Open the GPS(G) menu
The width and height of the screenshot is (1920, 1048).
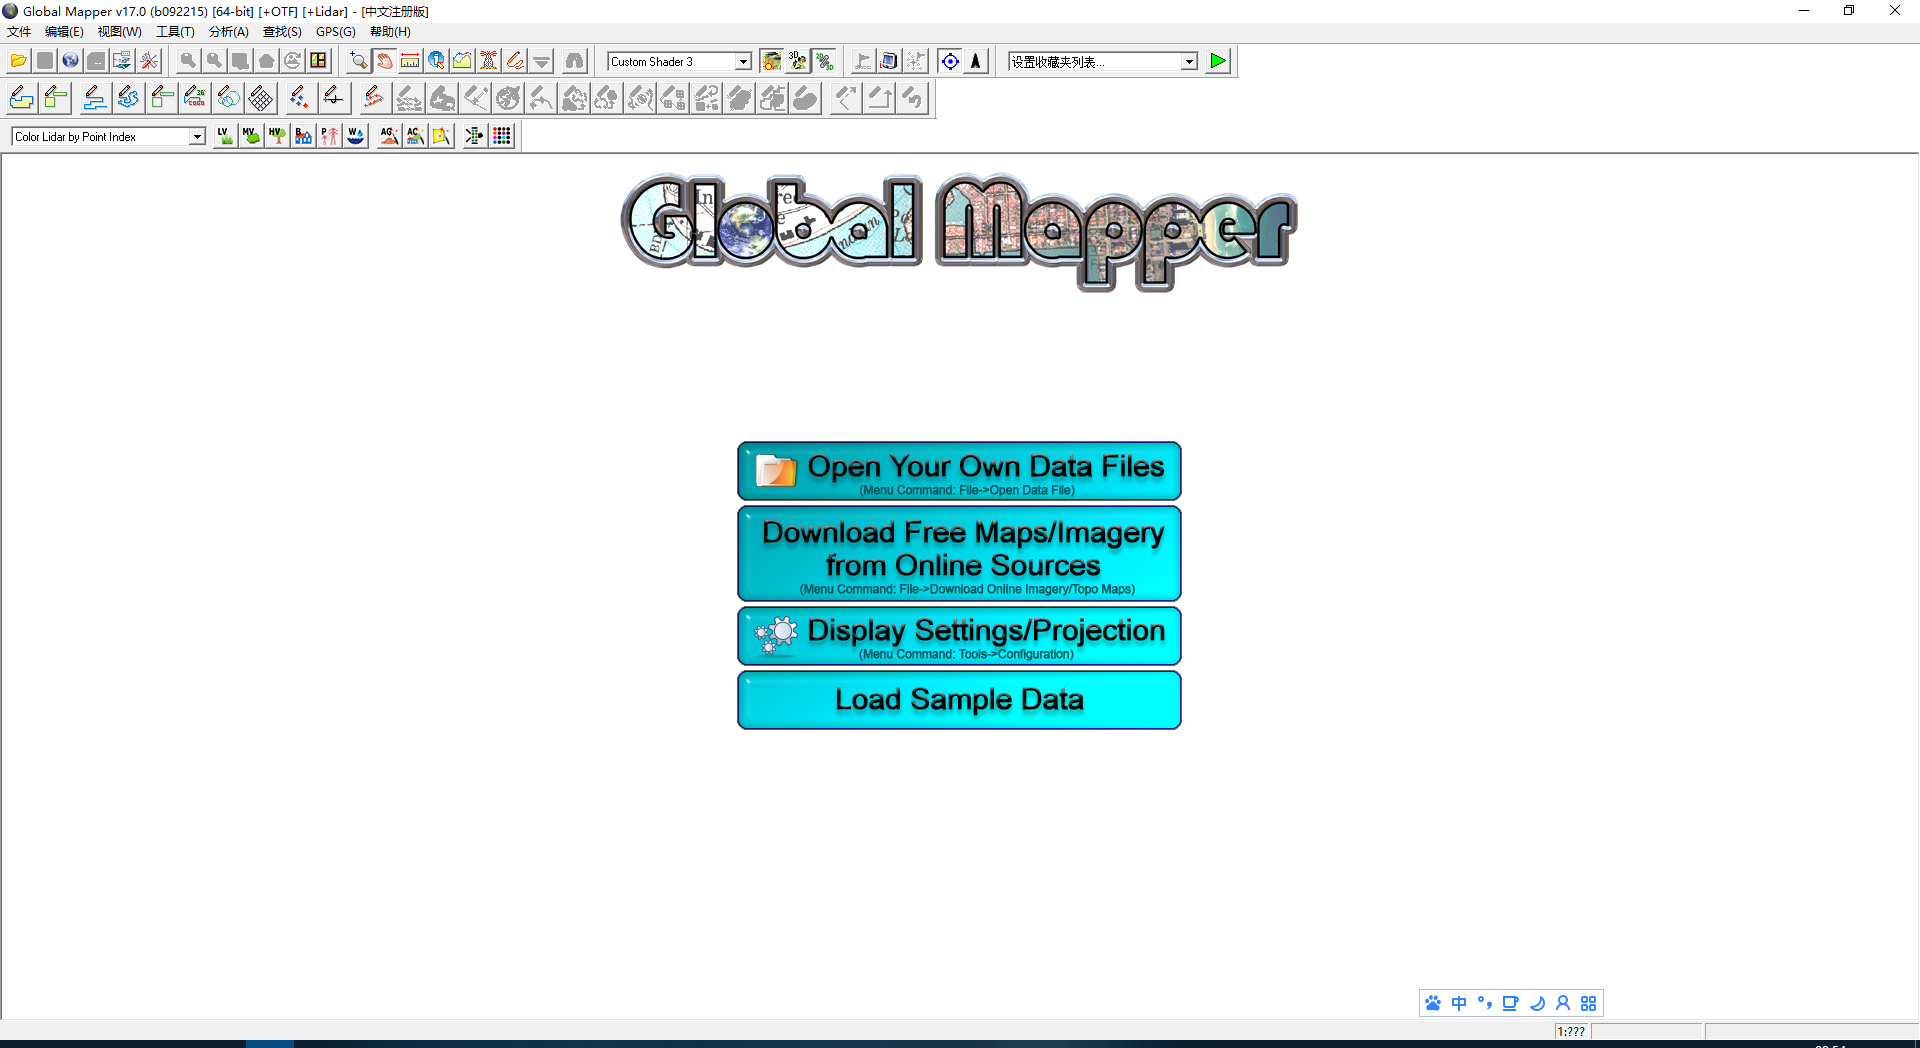(335, 32)
